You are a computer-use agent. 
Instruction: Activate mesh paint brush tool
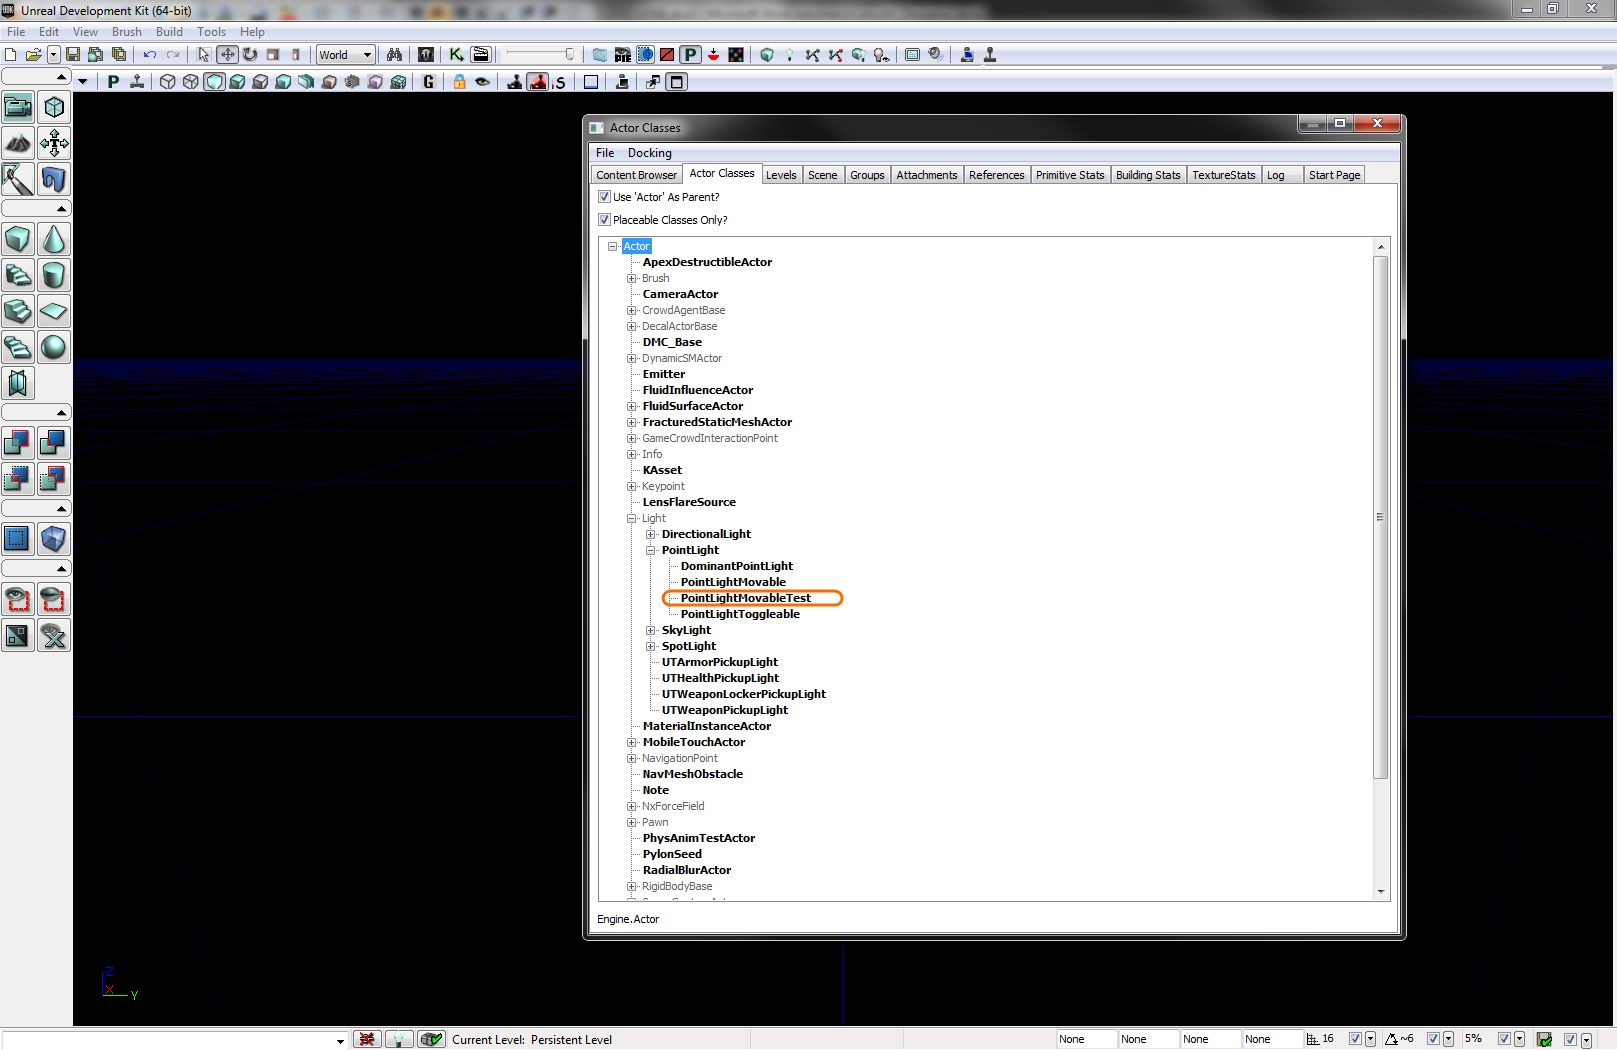tap(18, 179)
